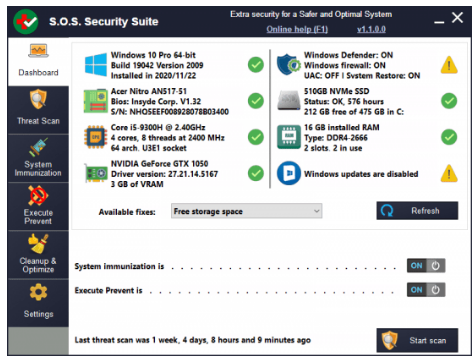Toggle the System immunization ON switch
This screenshot has width=476, height=362.
426,266
